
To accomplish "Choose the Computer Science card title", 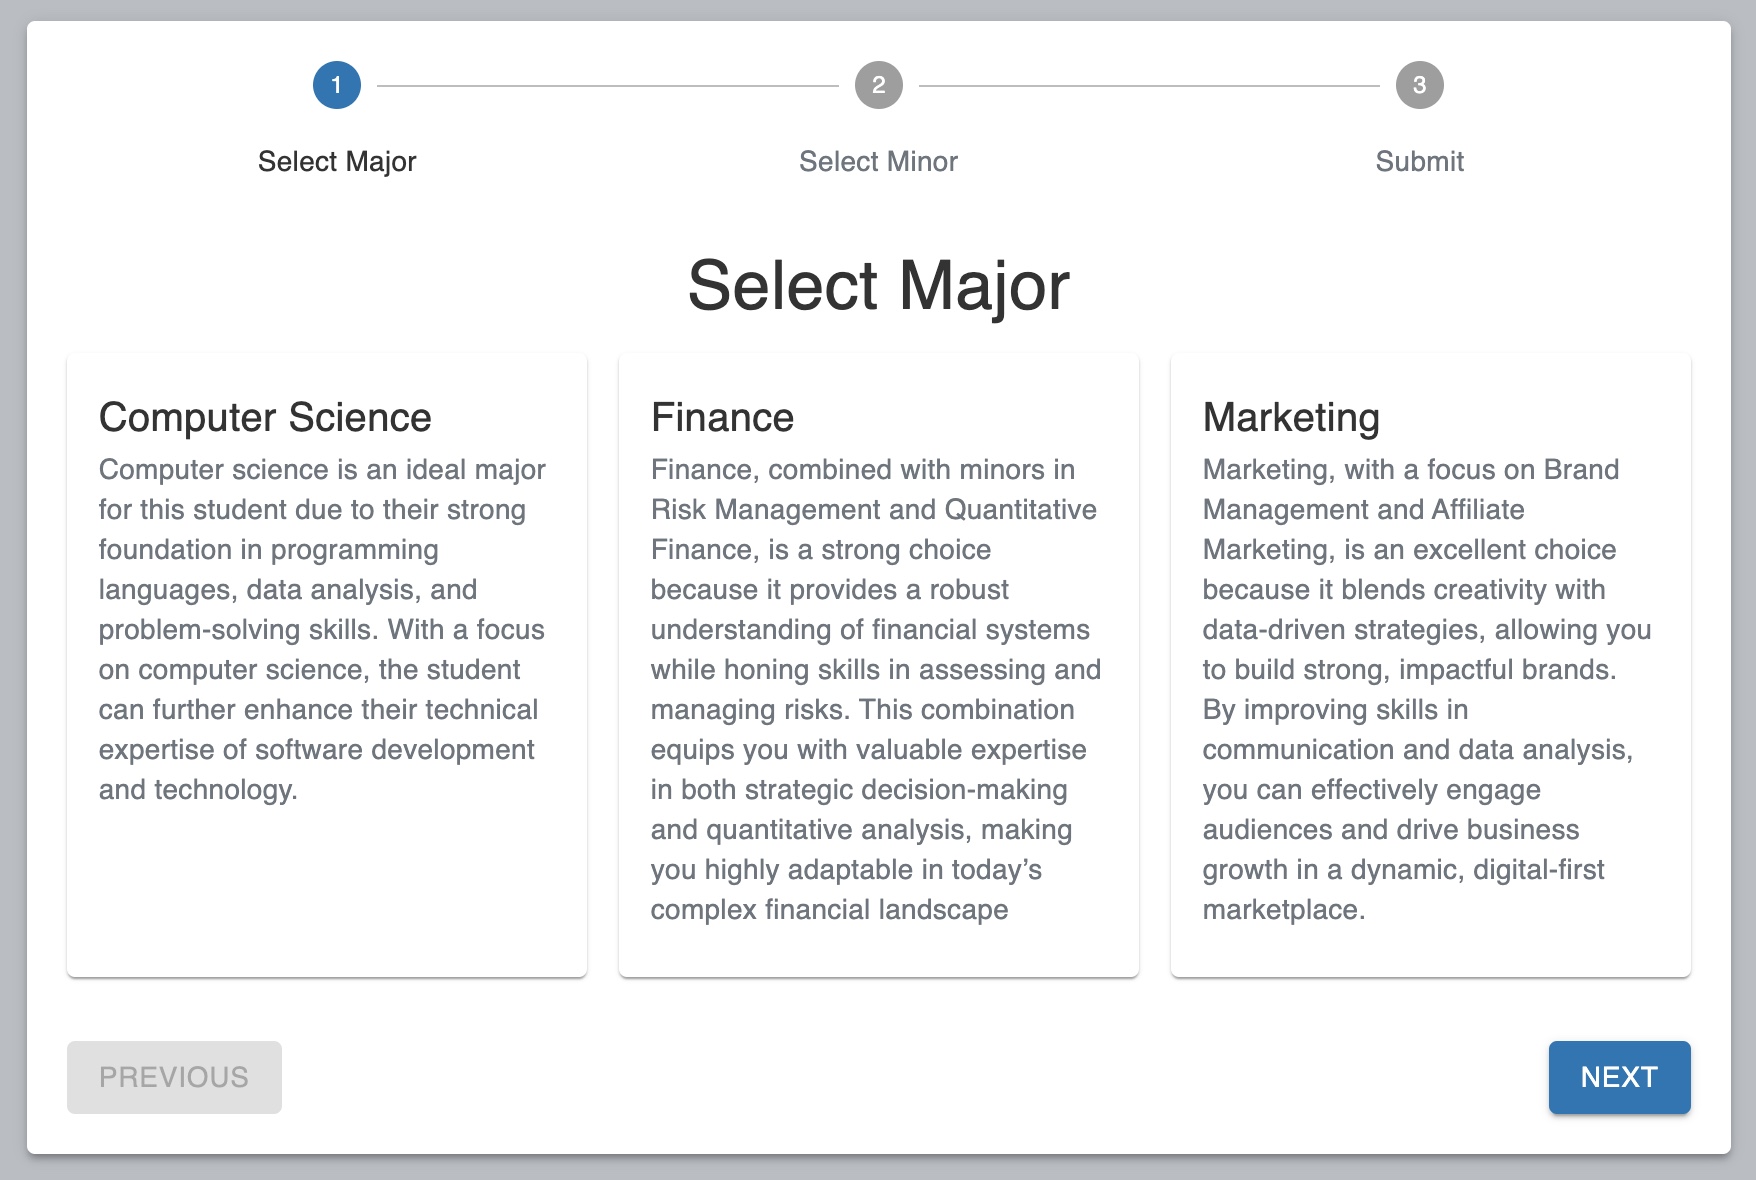I will (x=265, y=418).
